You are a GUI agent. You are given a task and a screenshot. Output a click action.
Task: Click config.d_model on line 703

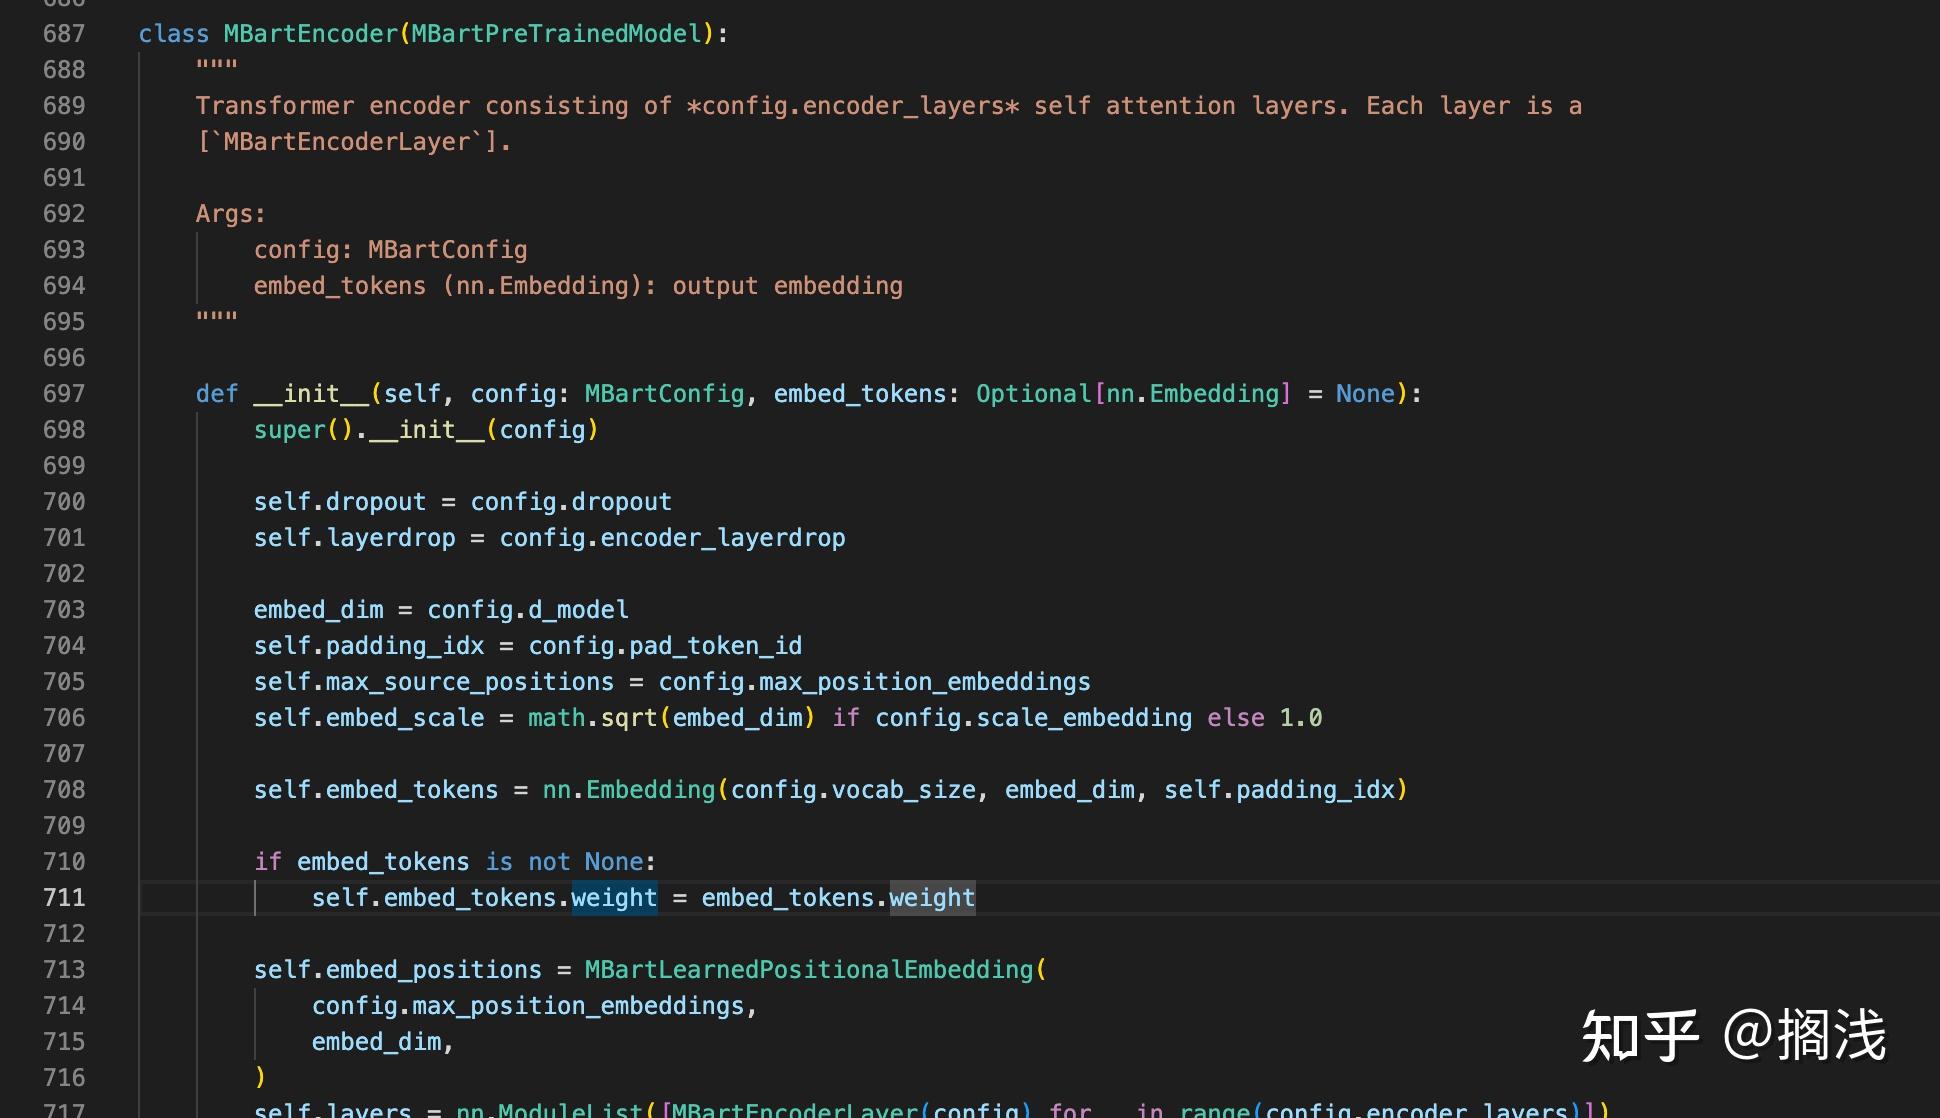point(528,609)
